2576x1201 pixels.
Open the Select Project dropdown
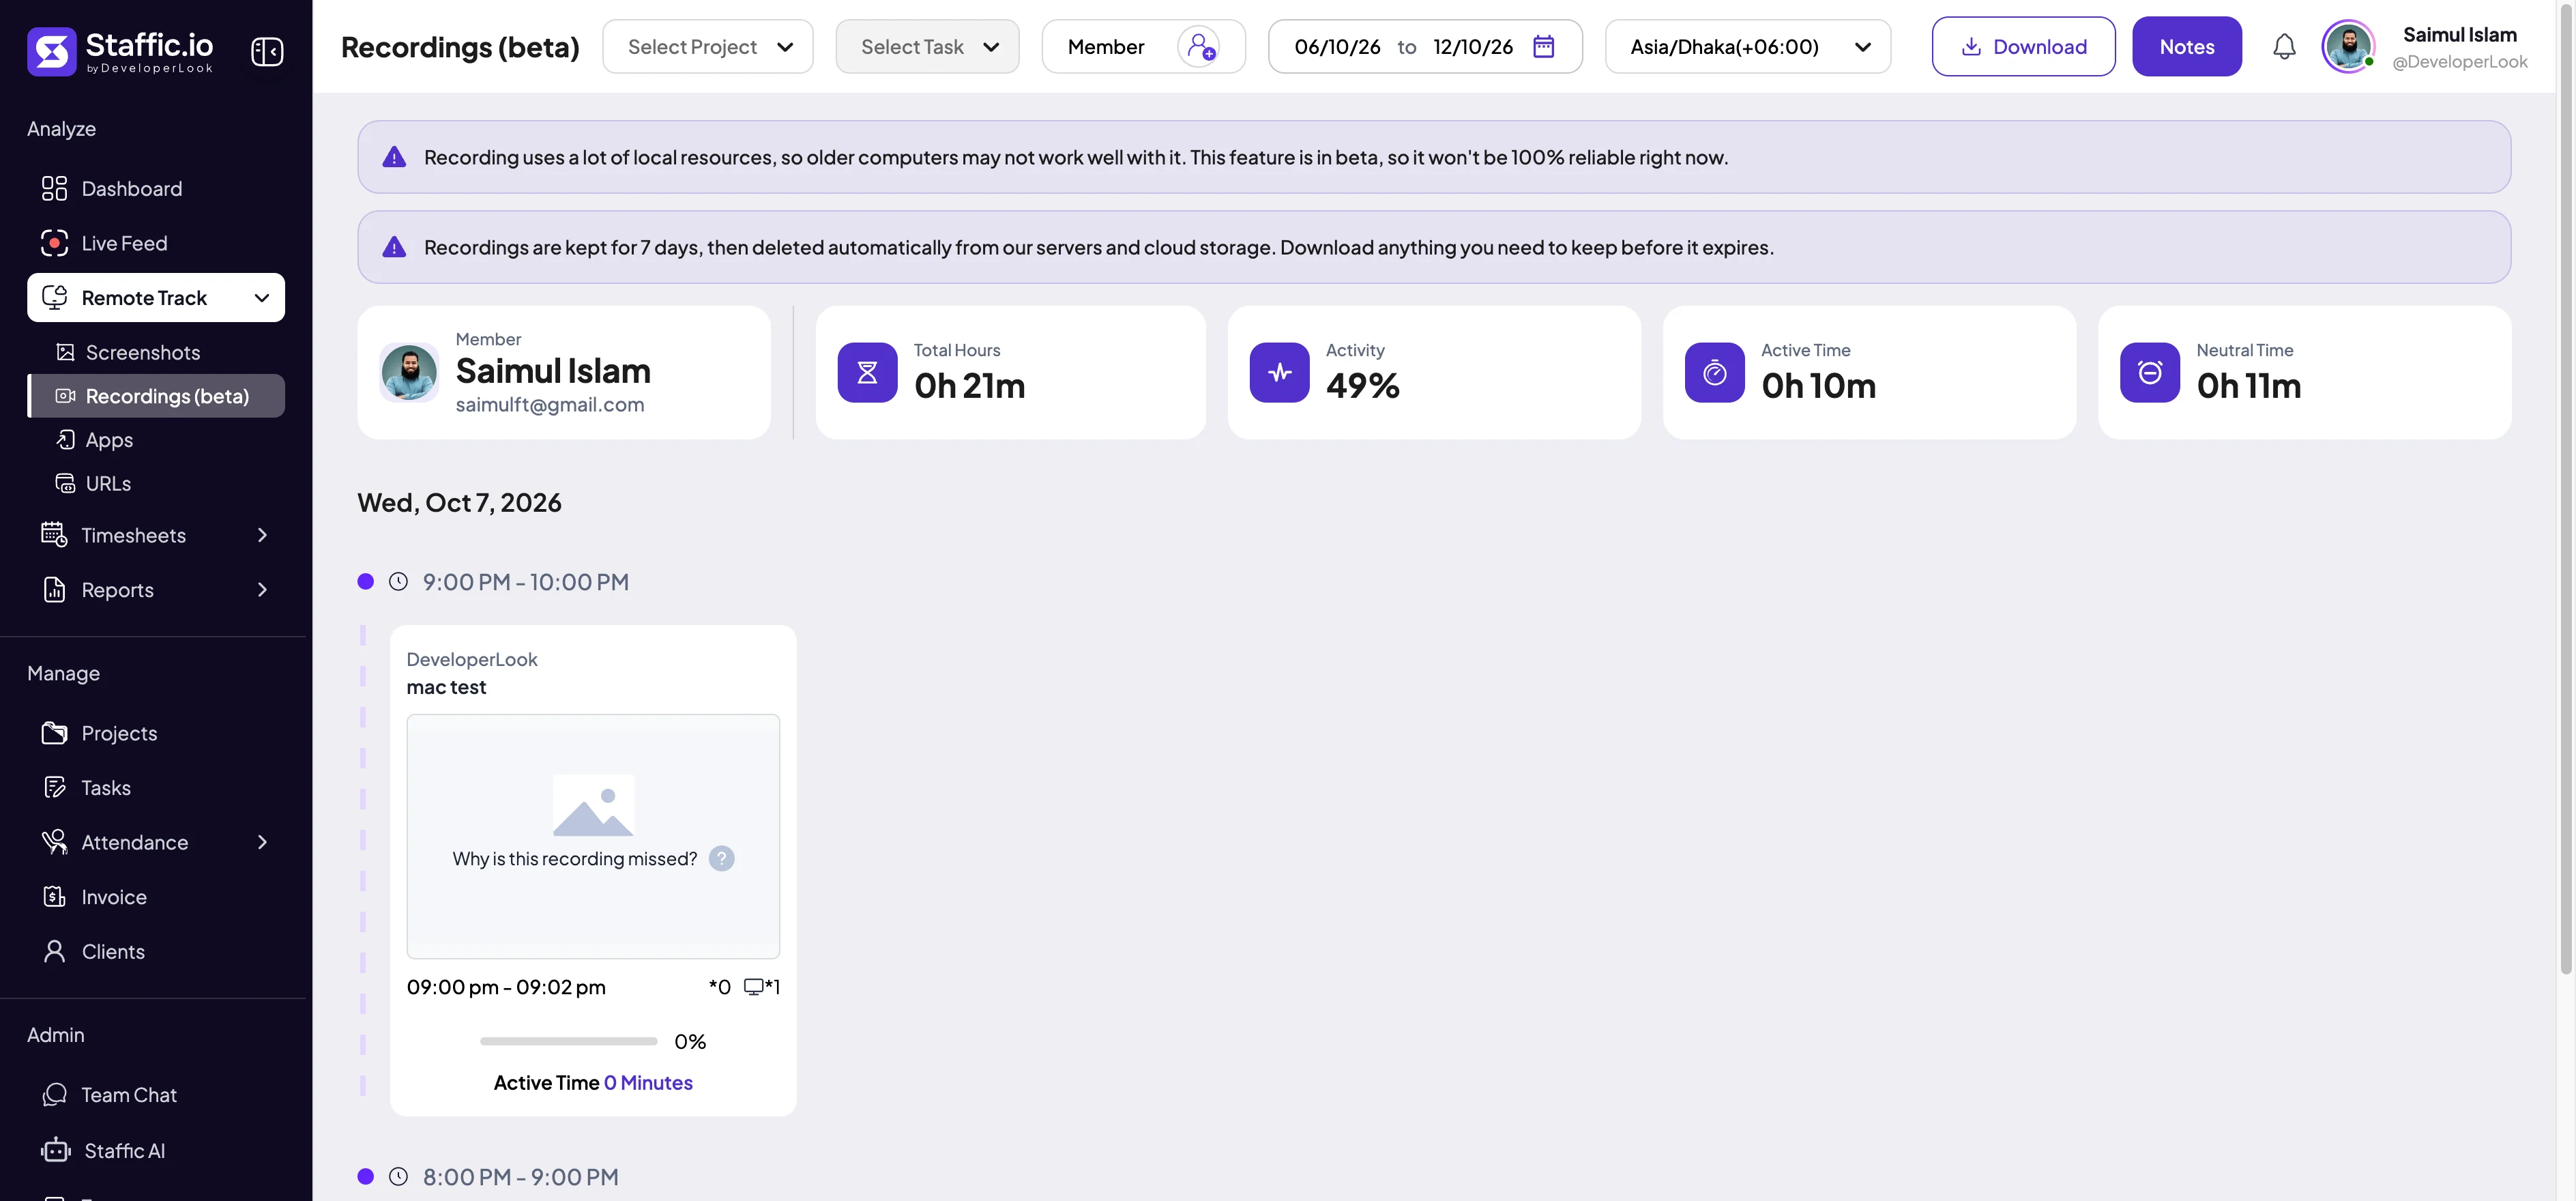tap(708, 46)
